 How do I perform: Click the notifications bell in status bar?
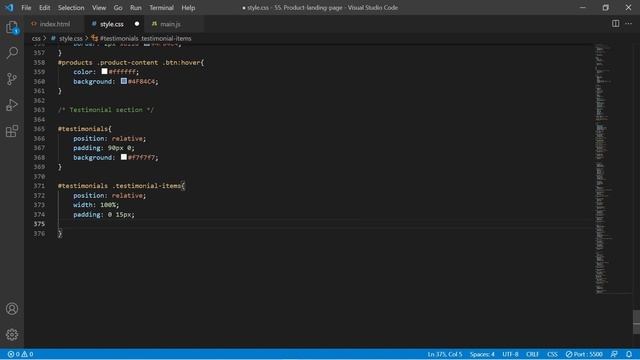[x=629, y=354]
